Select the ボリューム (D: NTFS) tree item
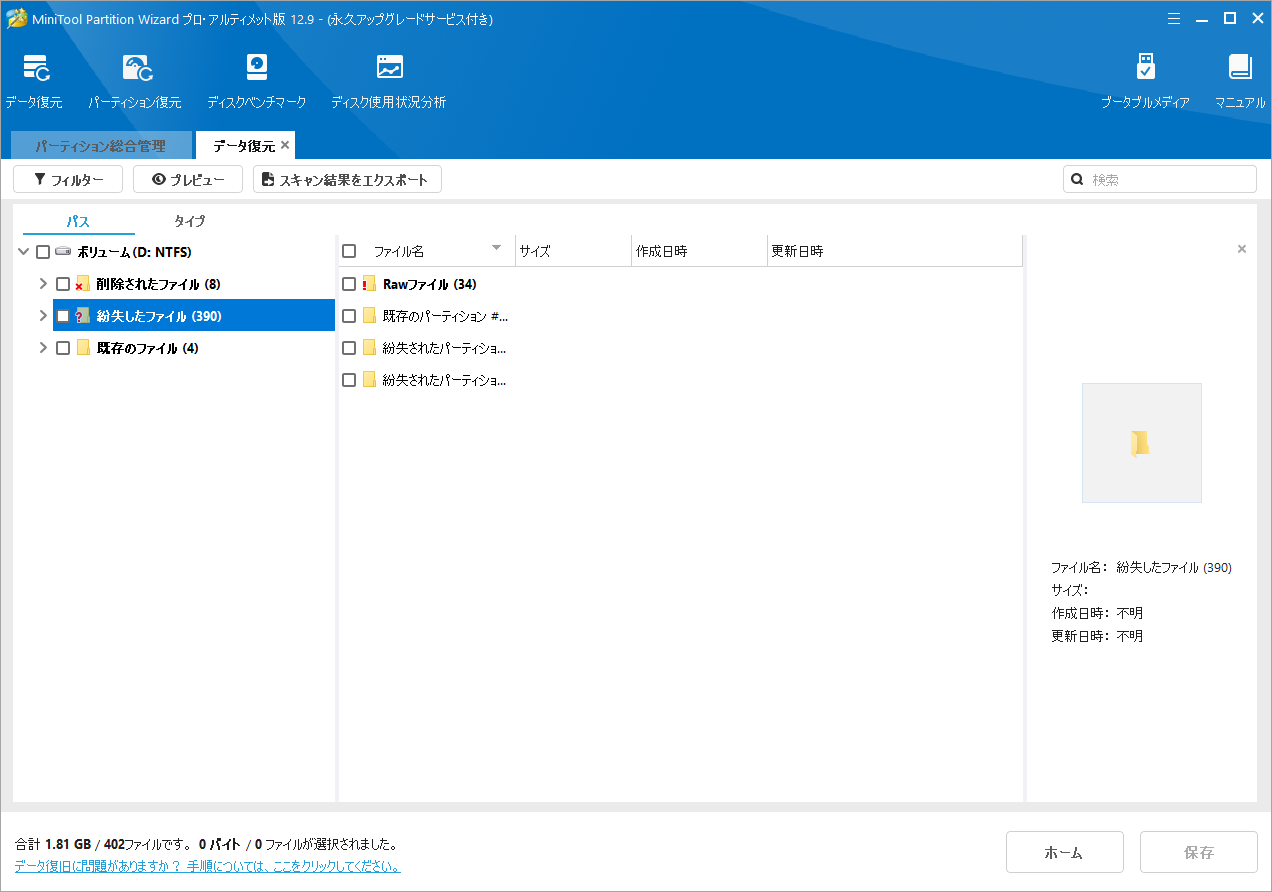The image size is (1272, 892). click(134, 252)
